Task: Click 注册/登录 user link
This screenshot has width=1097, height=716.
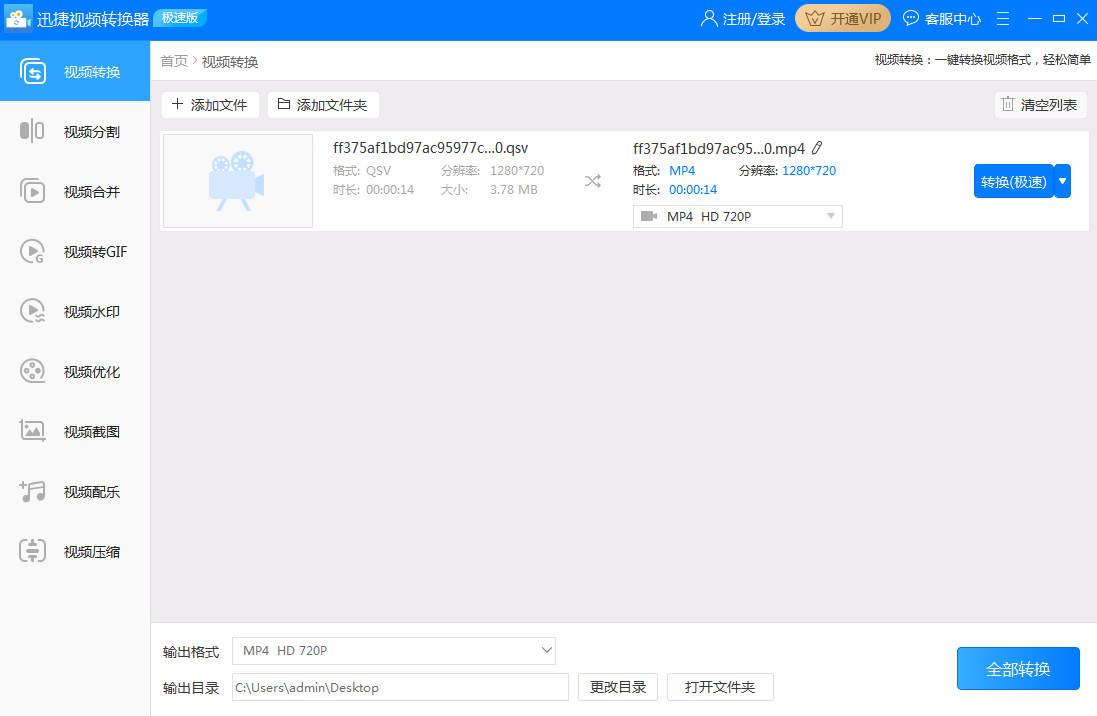Action: 743,19
